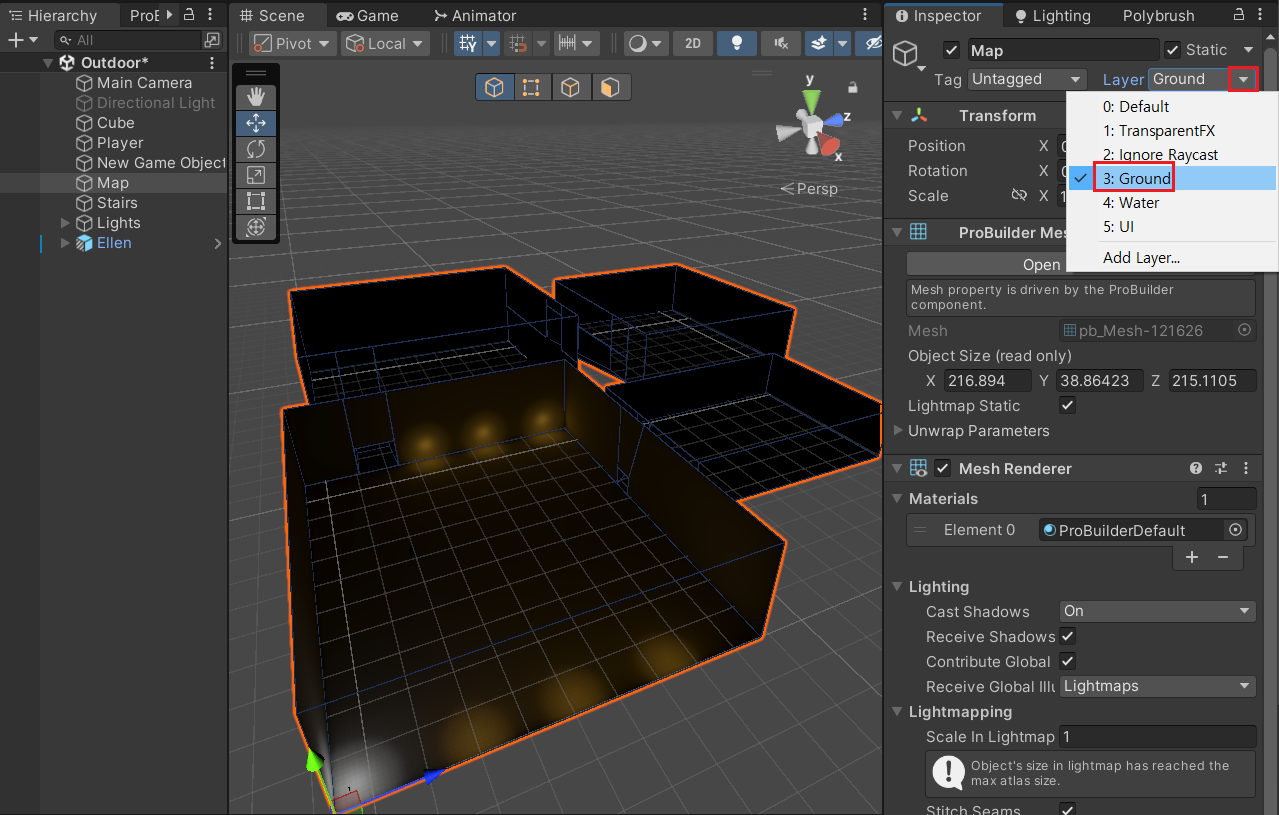The height and width of the screenshot is (815, 1279).
Task: Click the orientation gizmo lock icon
Action: tap(852, 88)
